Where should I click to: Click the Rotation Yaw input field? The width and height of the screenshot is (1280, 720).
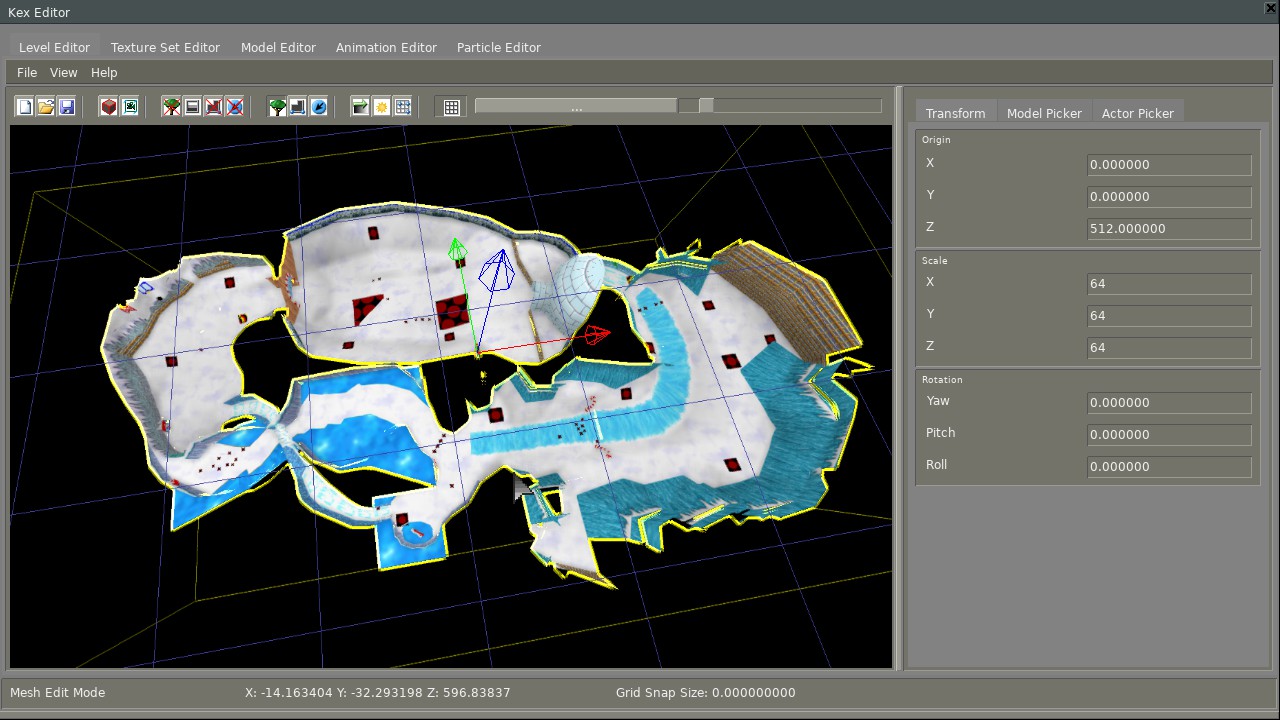coord(1169,403)
